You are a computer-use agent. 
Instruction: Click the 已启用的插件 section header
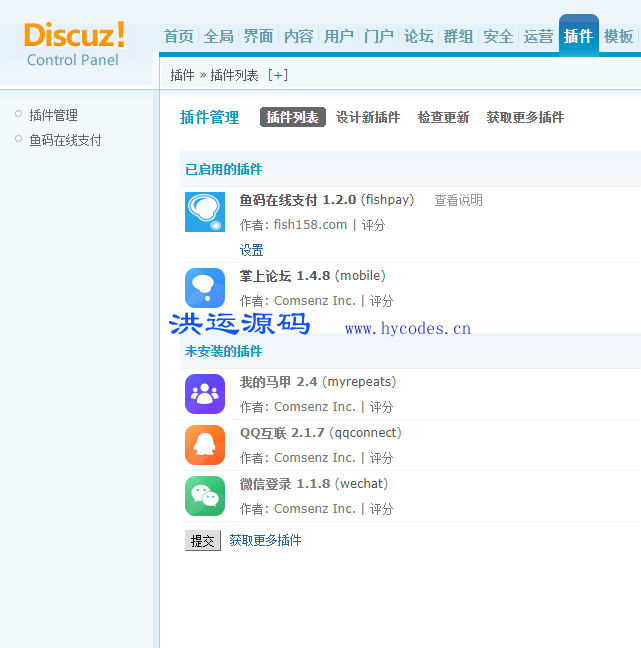click(x=224, y=169)
